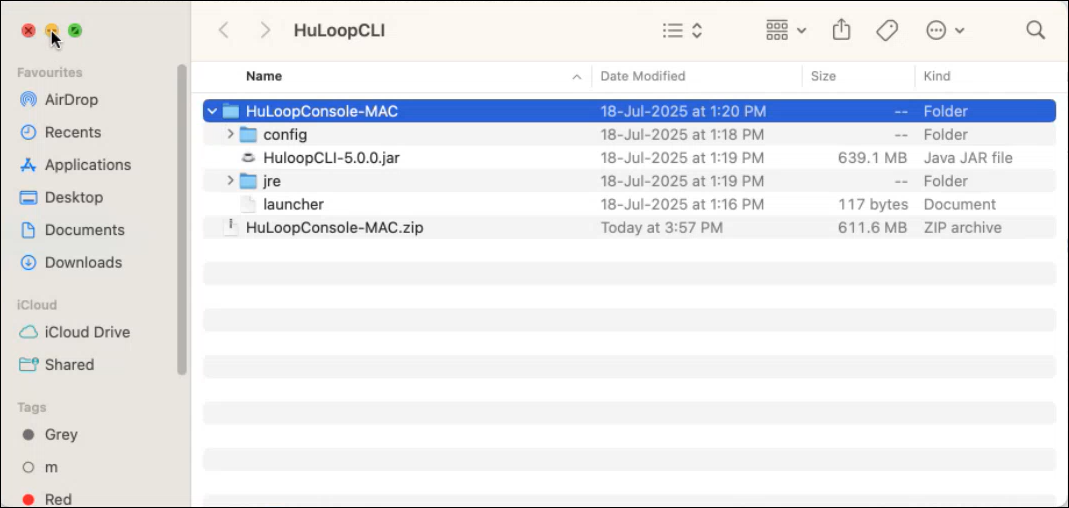Expand the config folder

pos(230,135)
